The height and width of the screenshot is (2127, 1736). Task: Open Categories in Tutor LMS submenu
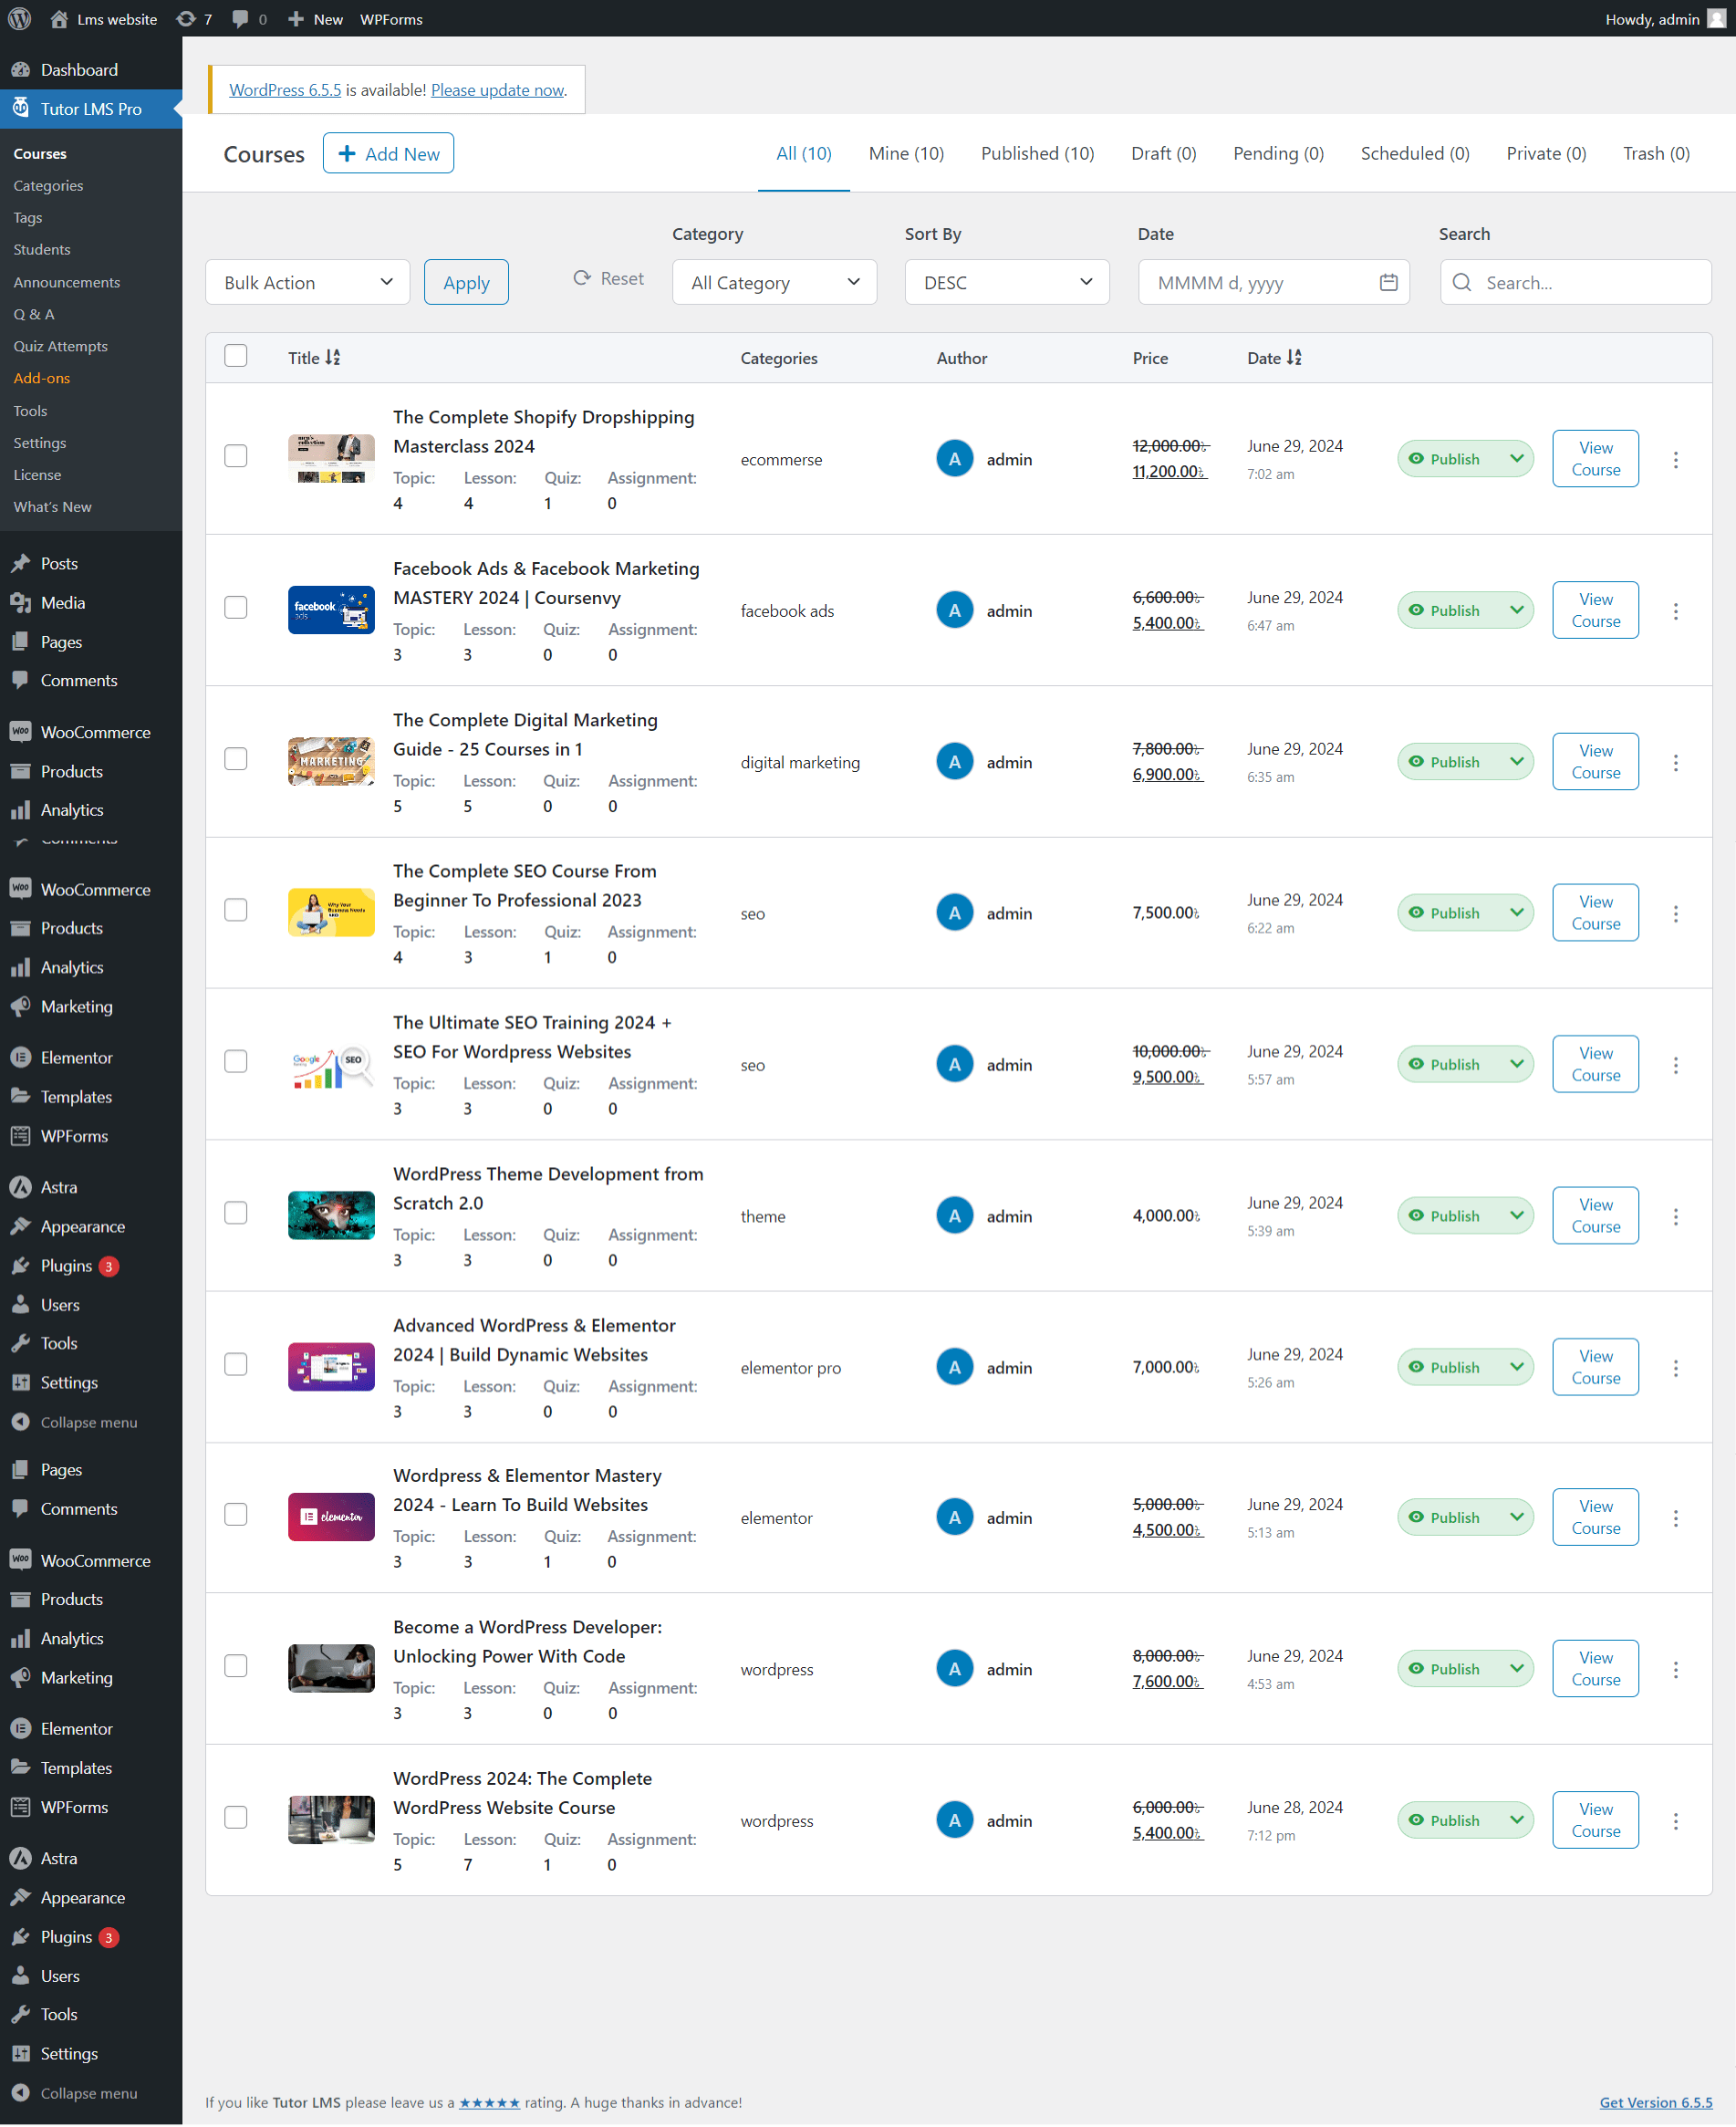tap(48, 185)
